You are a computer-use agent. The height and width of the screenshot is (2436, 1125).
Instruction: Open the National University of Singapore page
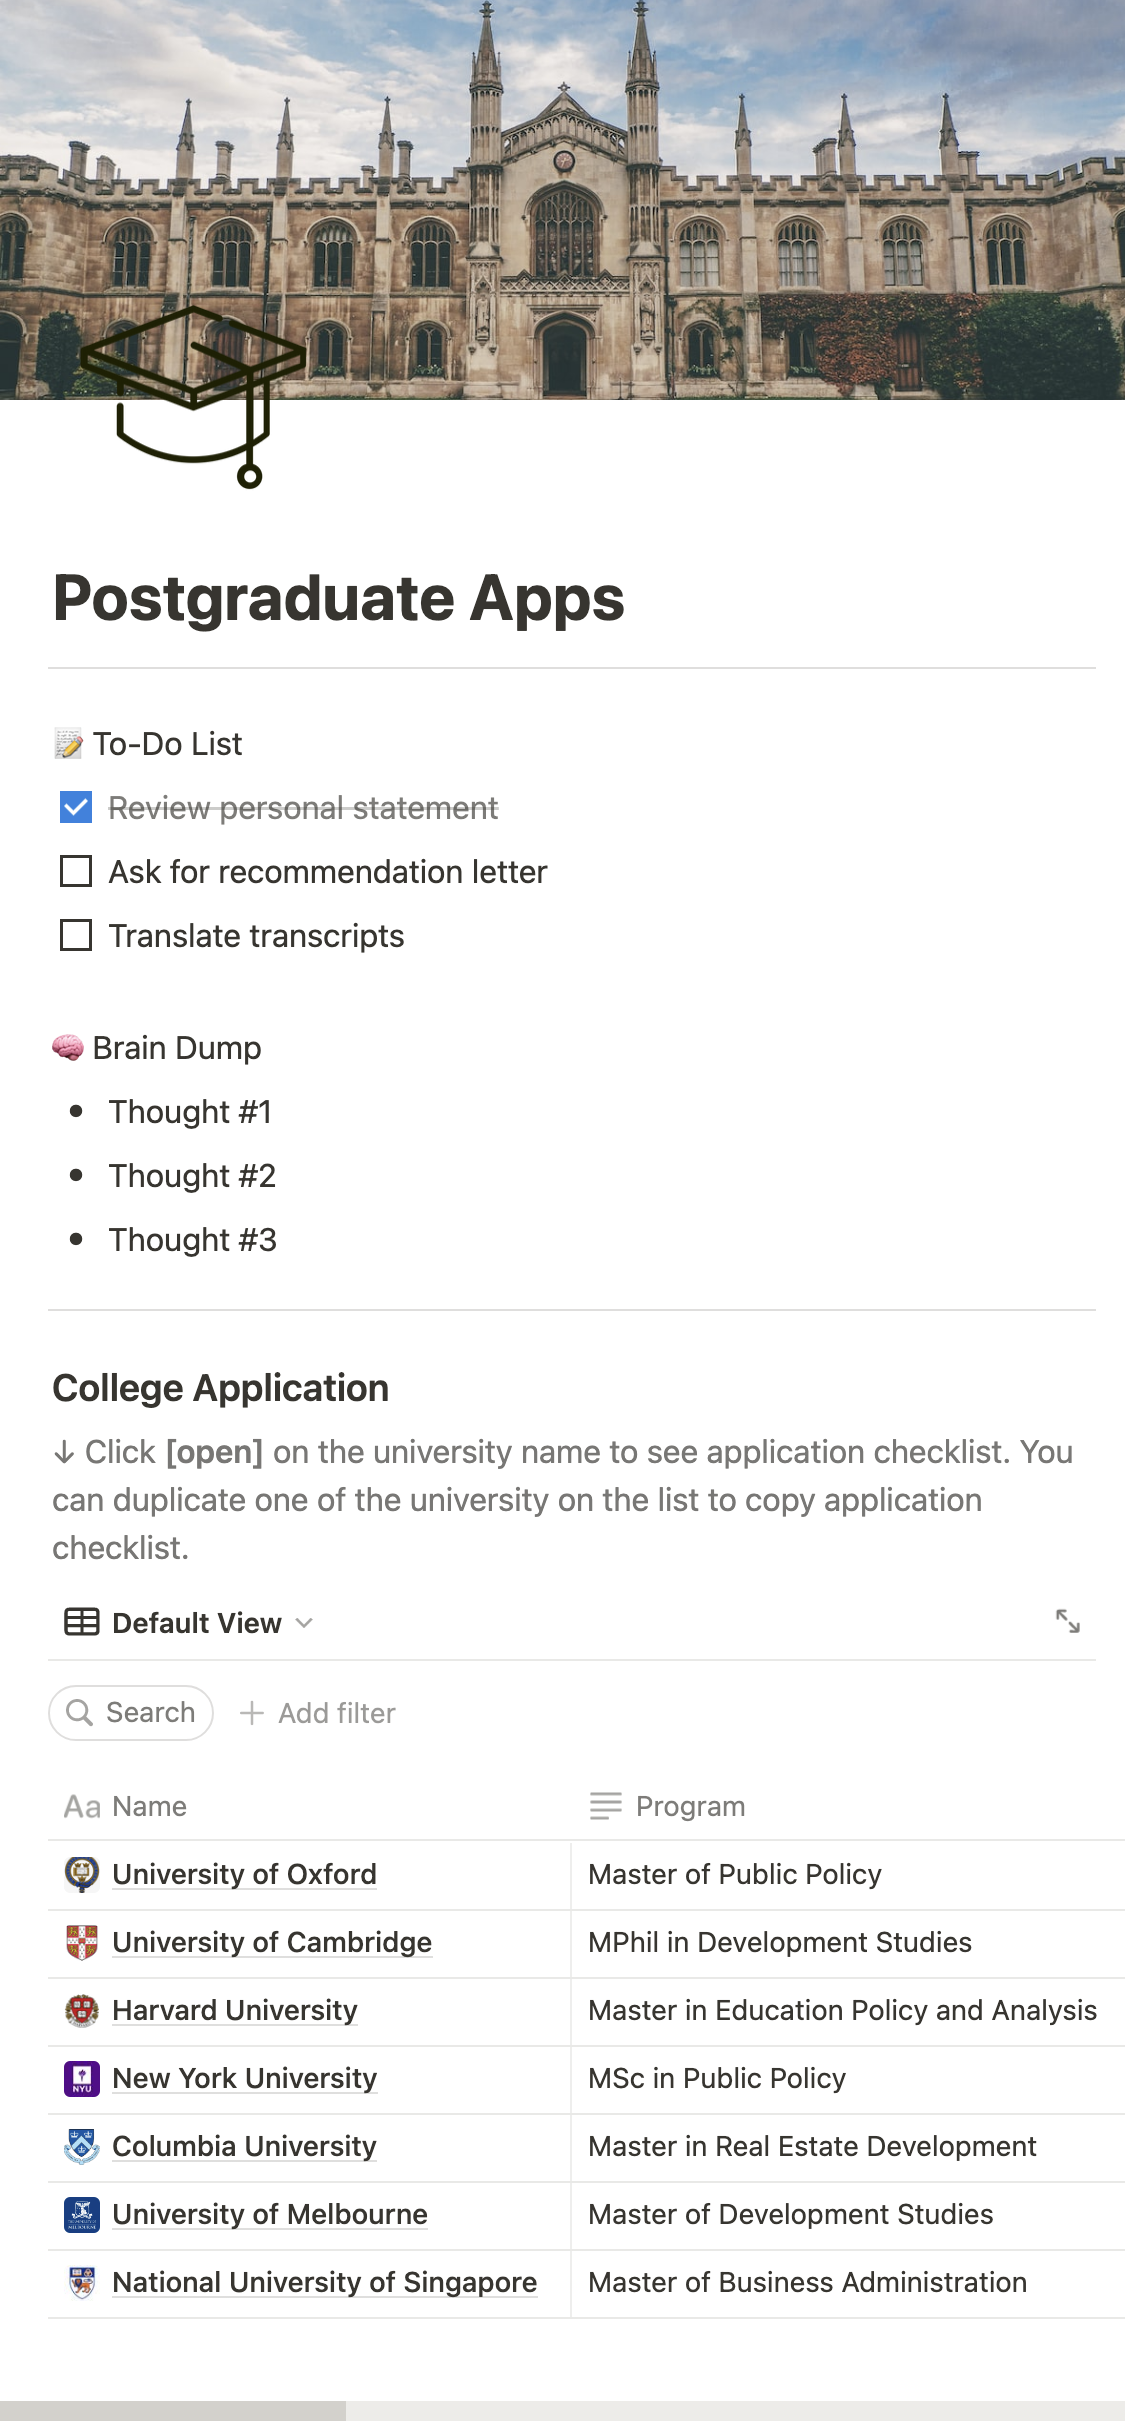(x=324, y=2282)
